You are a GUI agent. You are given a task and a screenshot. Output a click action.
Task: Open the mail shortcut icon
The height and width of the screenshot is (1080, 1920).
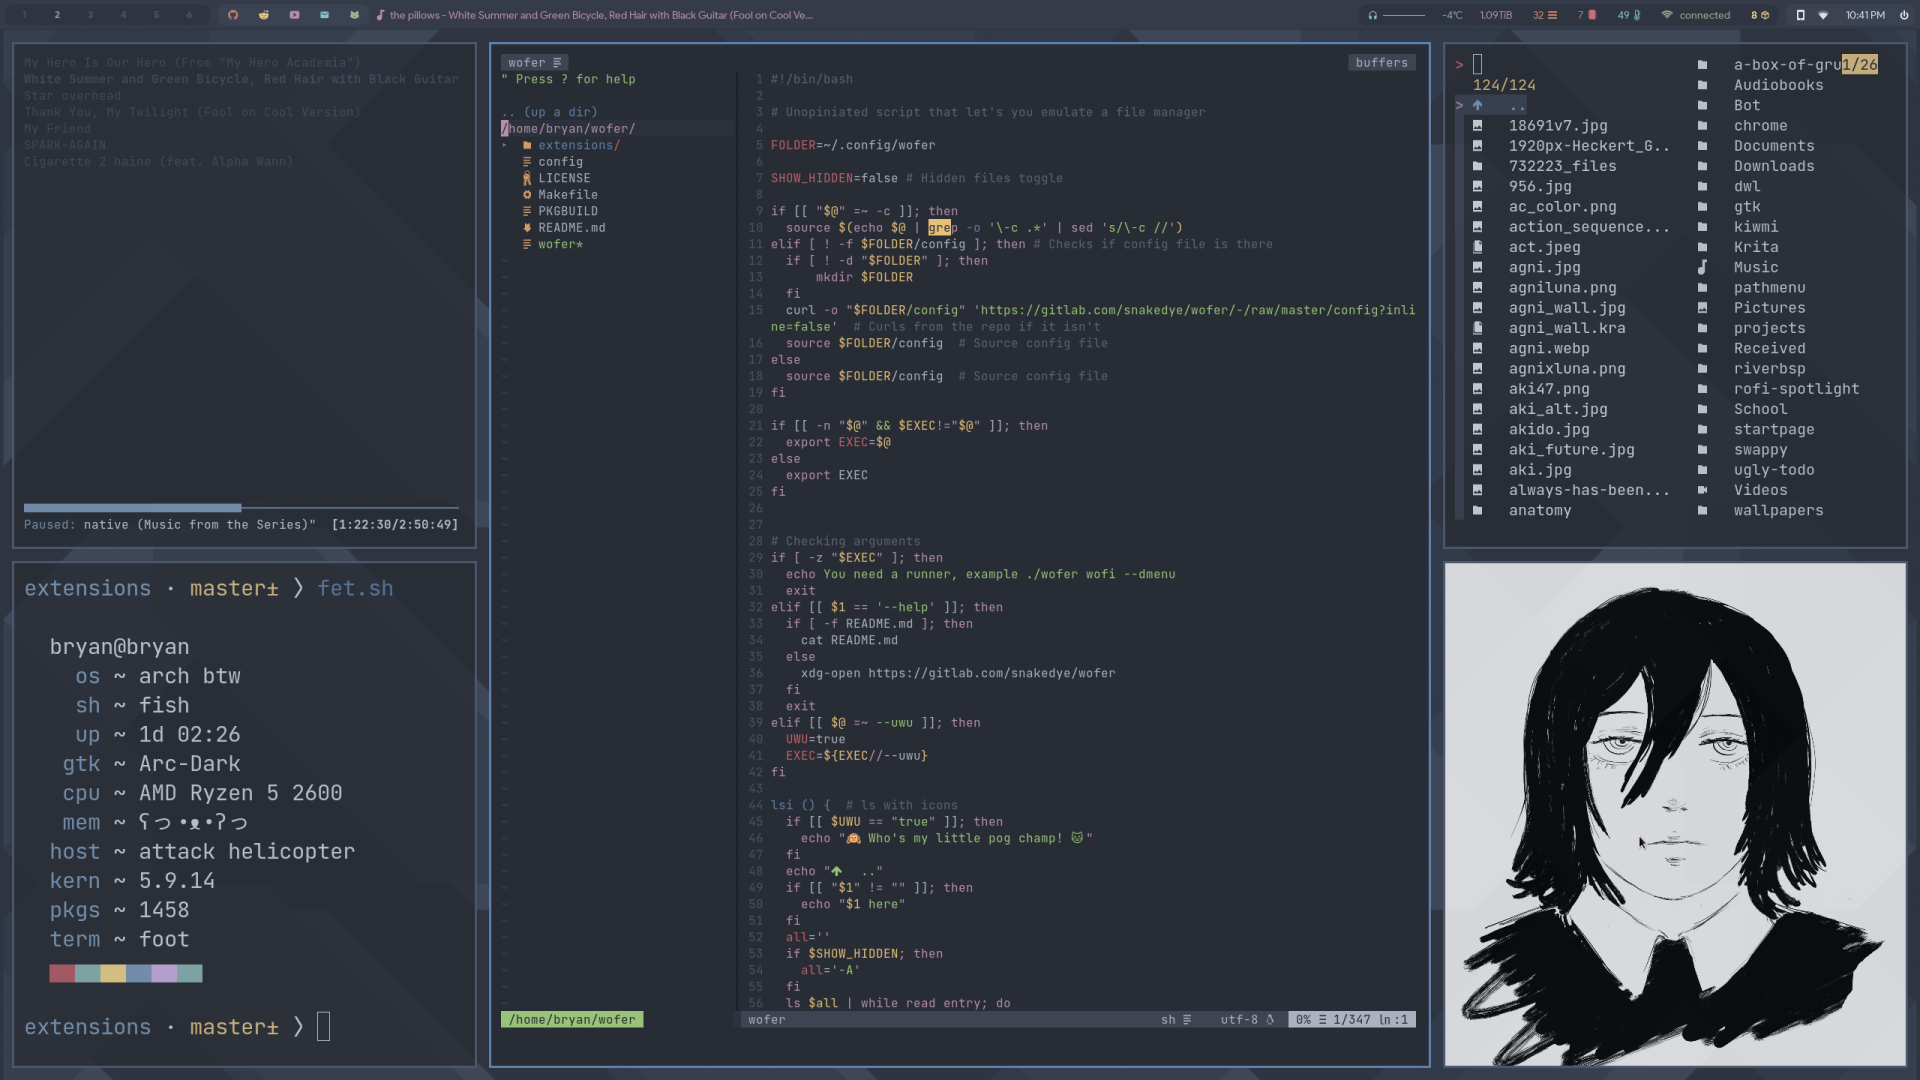[x=324, y=15]
